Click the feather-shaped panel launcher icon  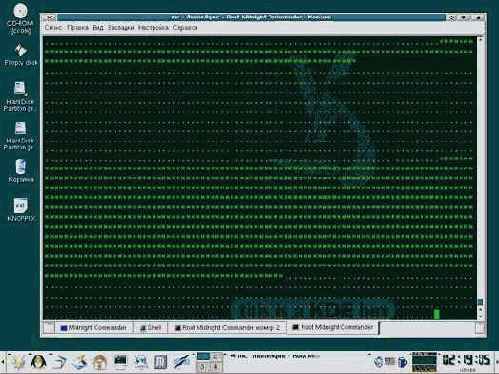point(182,361)
